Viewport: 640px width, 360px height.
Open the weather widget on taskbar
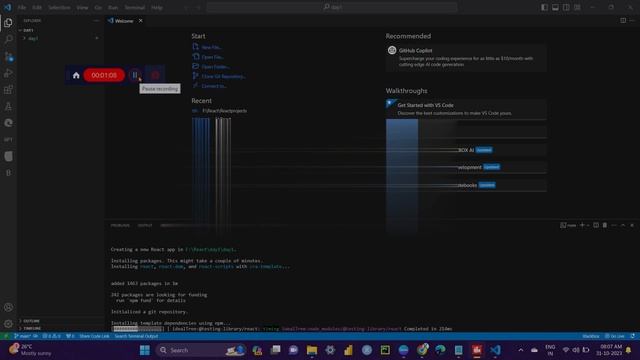[31, 350]
